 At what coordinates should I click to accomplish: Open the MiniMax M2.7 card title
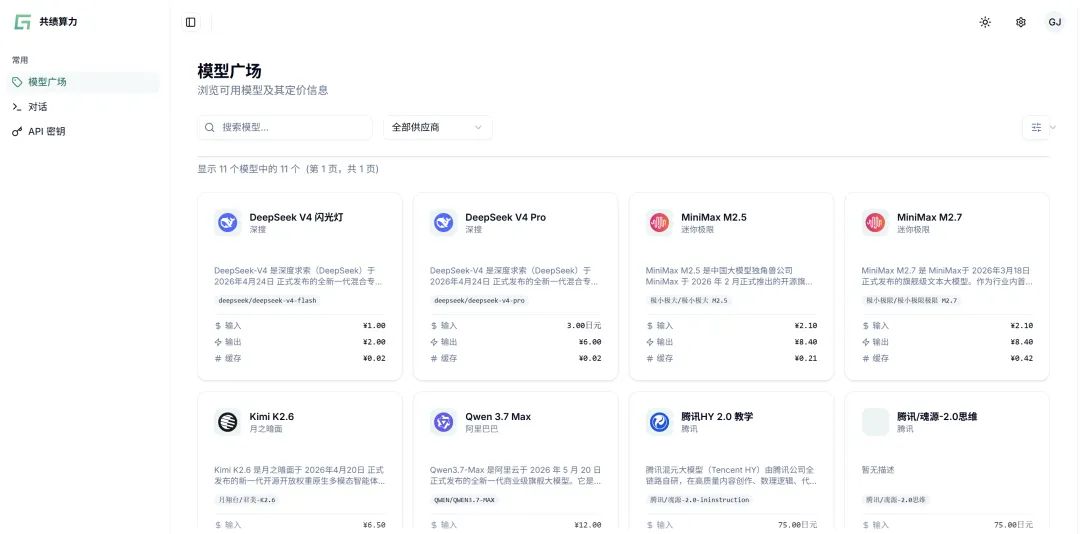[x=929, y=217]
